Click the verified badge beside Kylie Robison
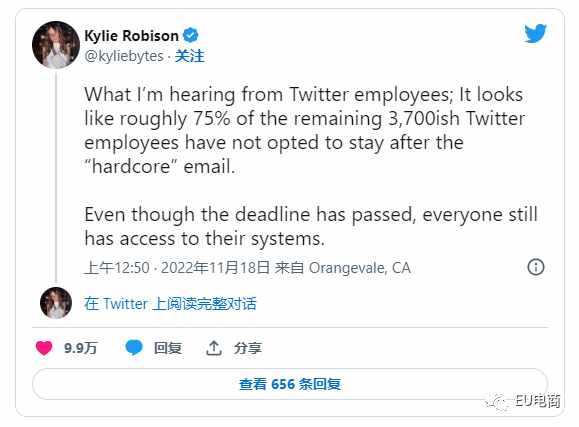The image size is (579, 427). tap(191, 35)
